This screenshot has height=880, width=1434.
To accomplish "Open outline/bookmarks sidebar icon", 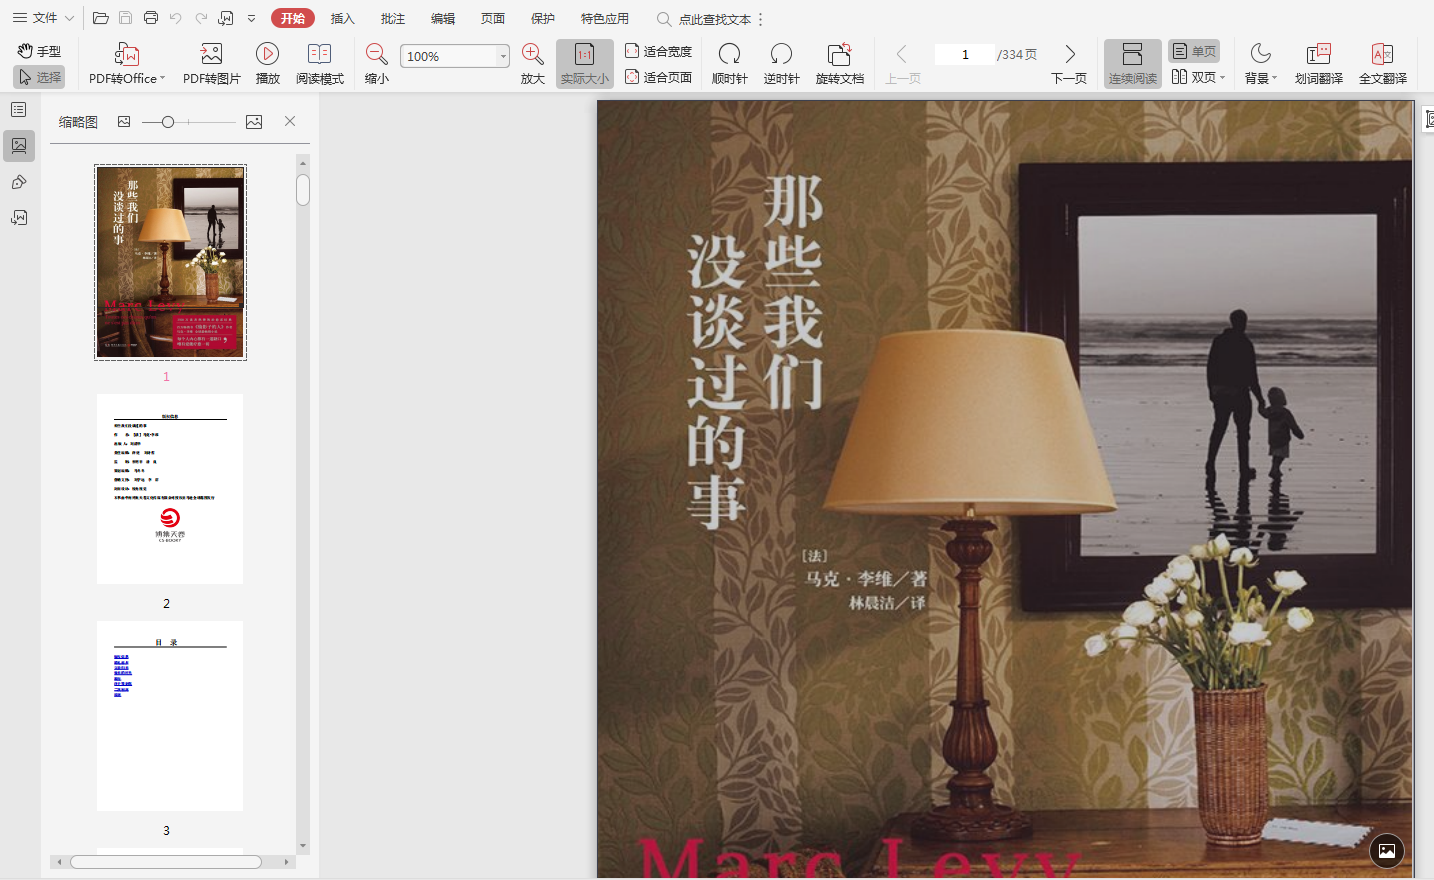I will pyautogui.click(x=19, y=109).
